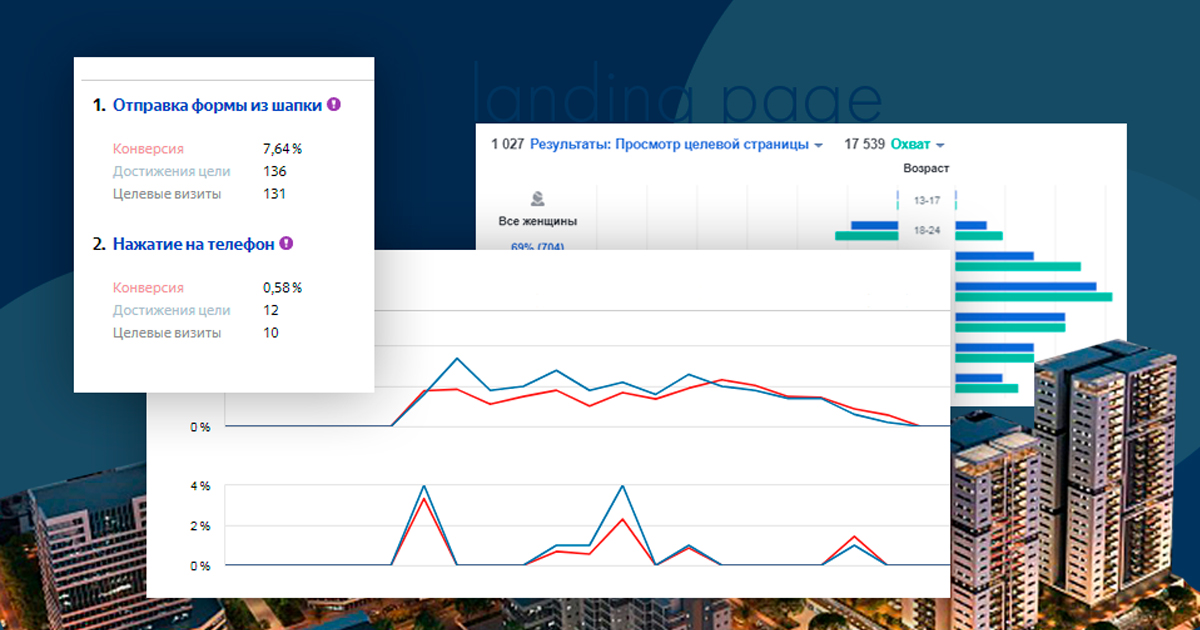Select the conversion value 7,64 %
Viewport: 1200px width, 630px height.
(x=282, y=149)
